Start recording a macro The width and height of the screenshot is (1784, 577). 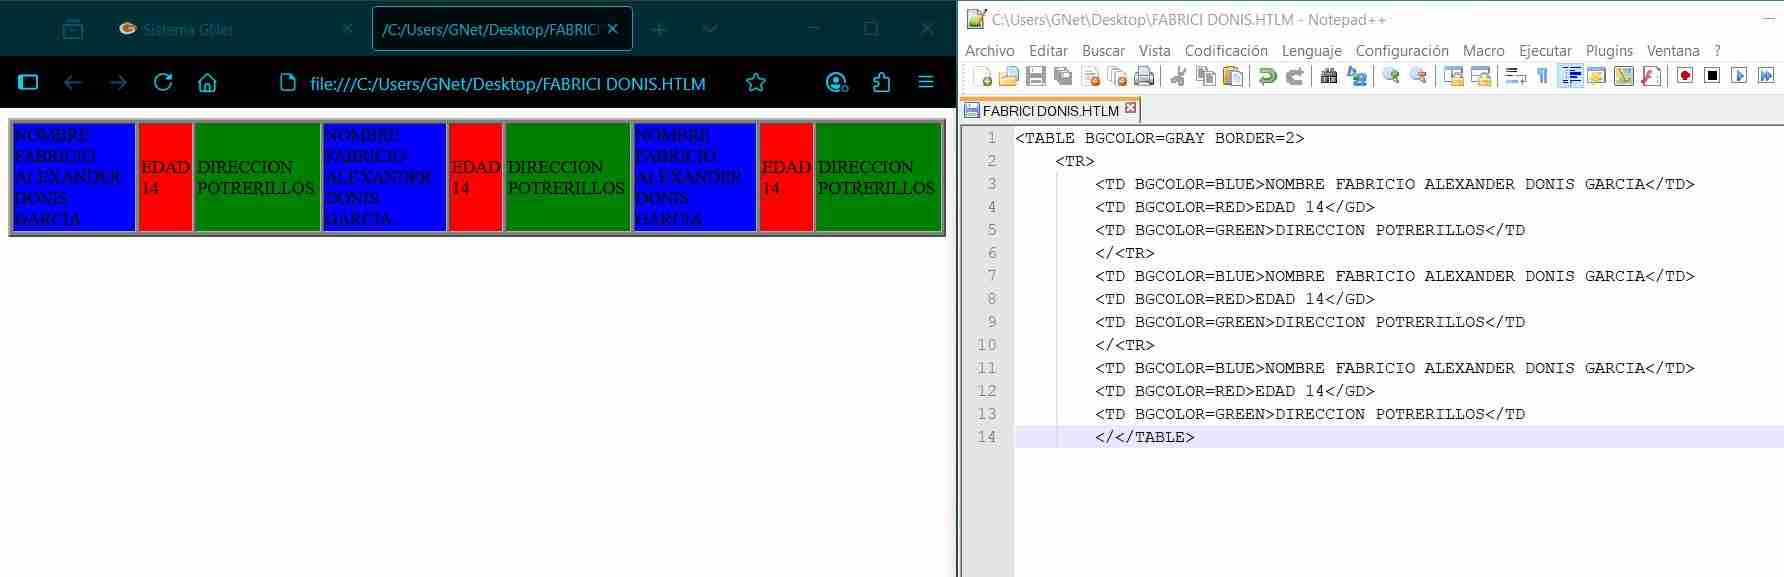click(x=1685, y=76)
